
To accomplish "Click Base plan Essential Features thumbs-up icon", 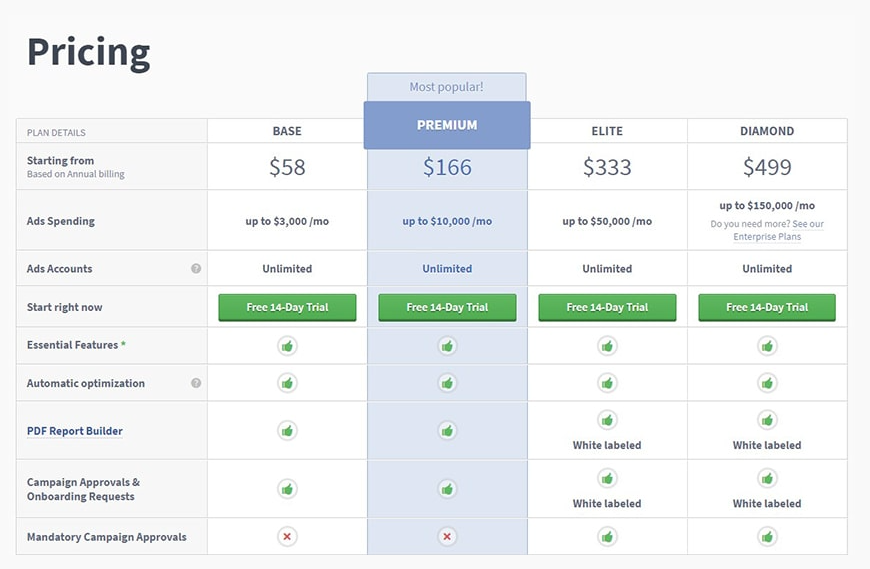I will point(287,346).
